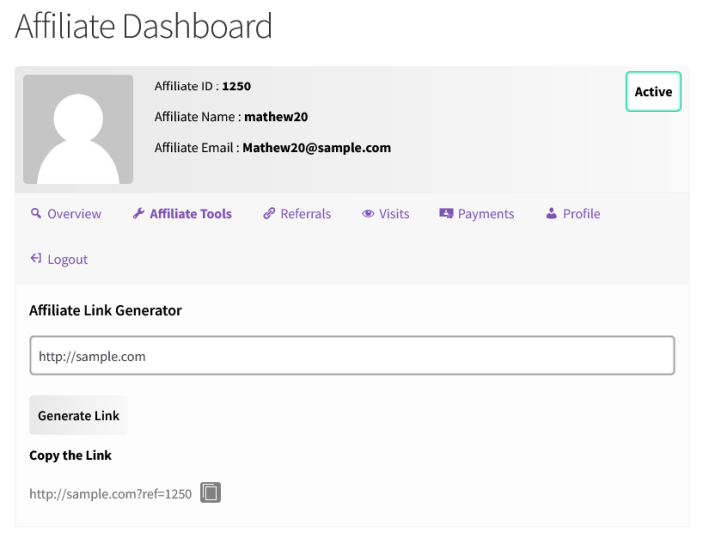Click the generated http://sample.com?ref=1250 link text

(x=110, y=494)
